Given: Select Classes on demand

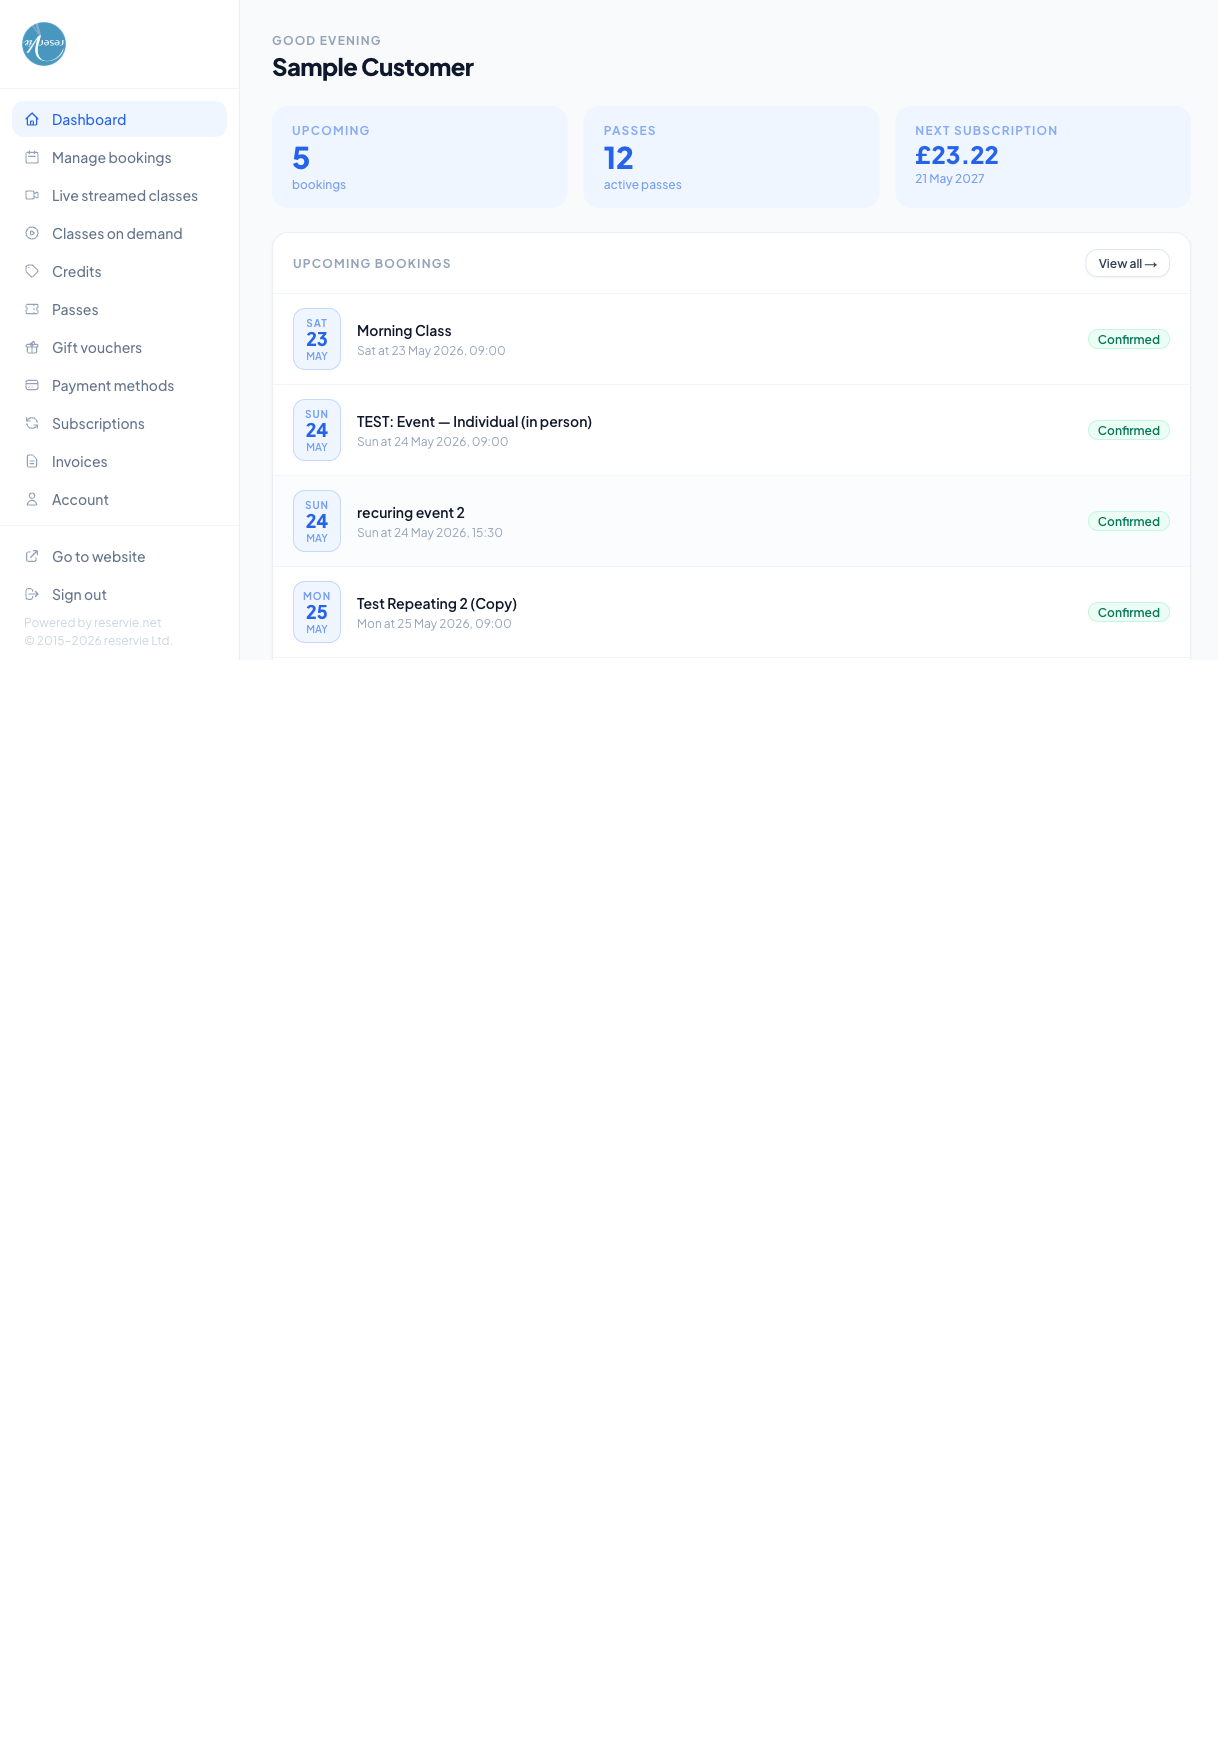Looking at the screenshot, I should pyautogui.click(x=119, y=233).
